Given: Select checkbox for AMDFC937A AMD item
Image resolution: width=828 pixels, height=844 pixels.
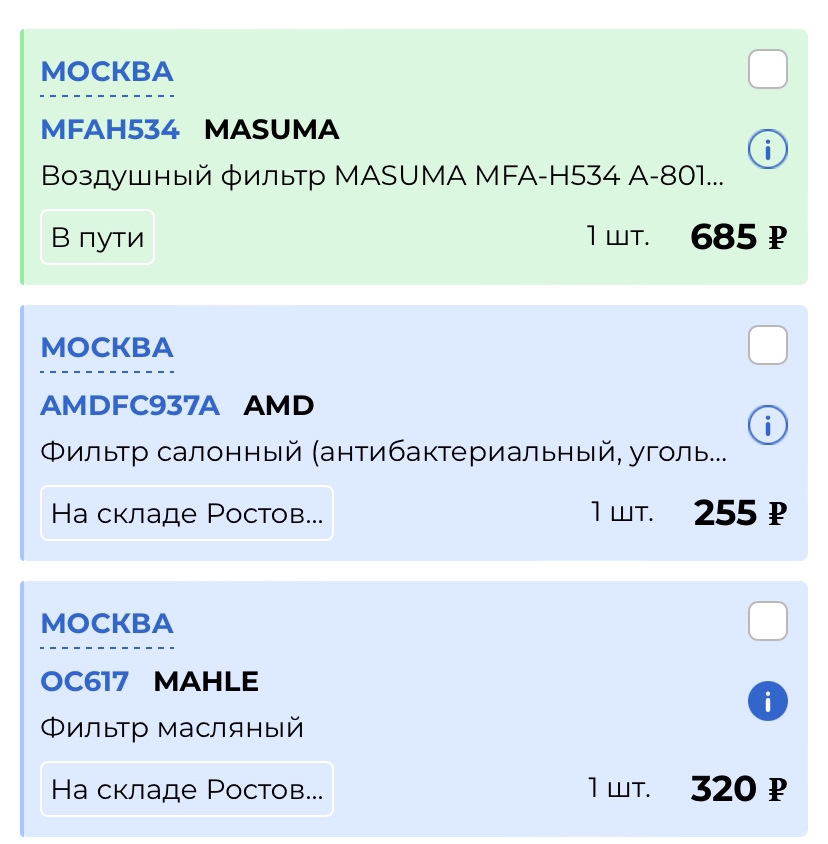Looking at the screenshot, I should (x=768, y=346).
